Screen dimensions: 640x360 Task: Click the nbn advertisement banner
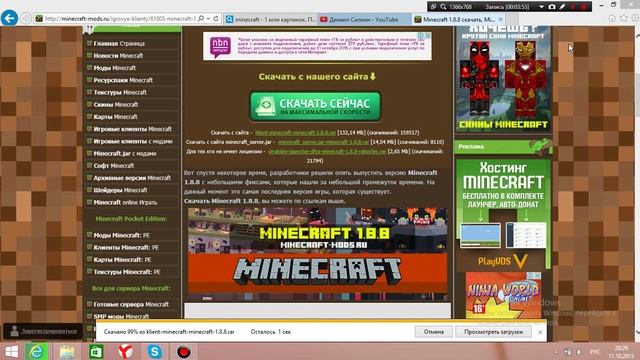click(x=317, y=46)
